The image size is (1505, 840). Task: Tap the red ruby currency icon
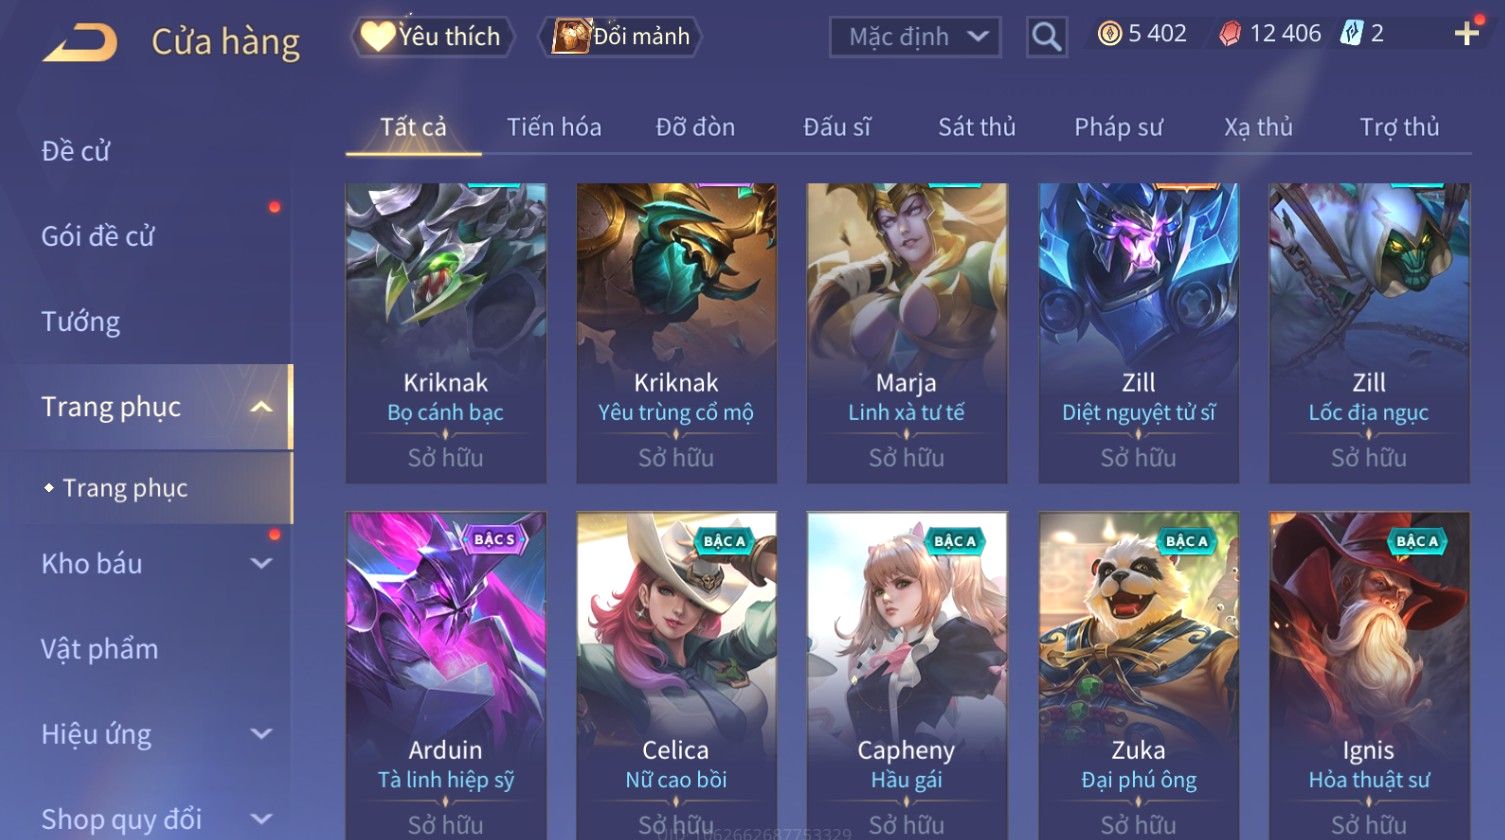[1230, 34]
